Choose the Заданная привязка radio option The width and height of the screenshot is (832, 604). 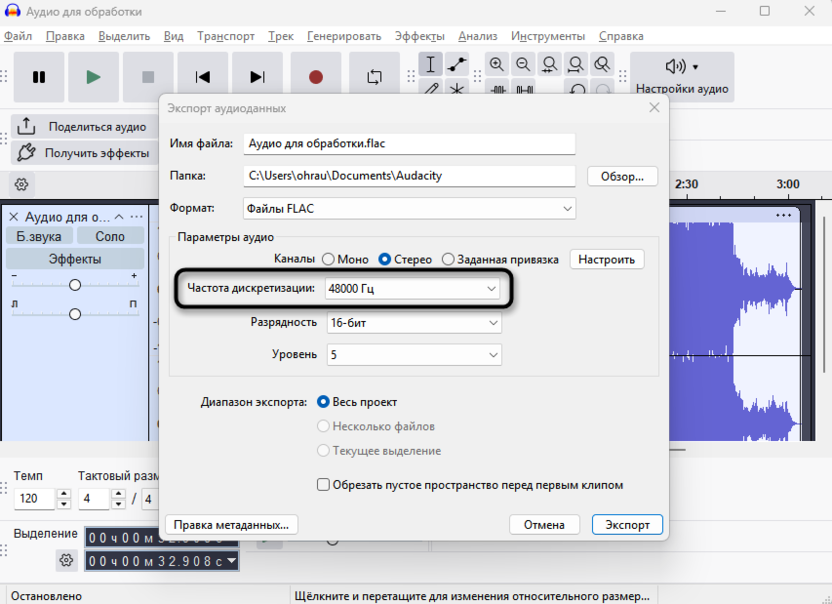point(447,259)
